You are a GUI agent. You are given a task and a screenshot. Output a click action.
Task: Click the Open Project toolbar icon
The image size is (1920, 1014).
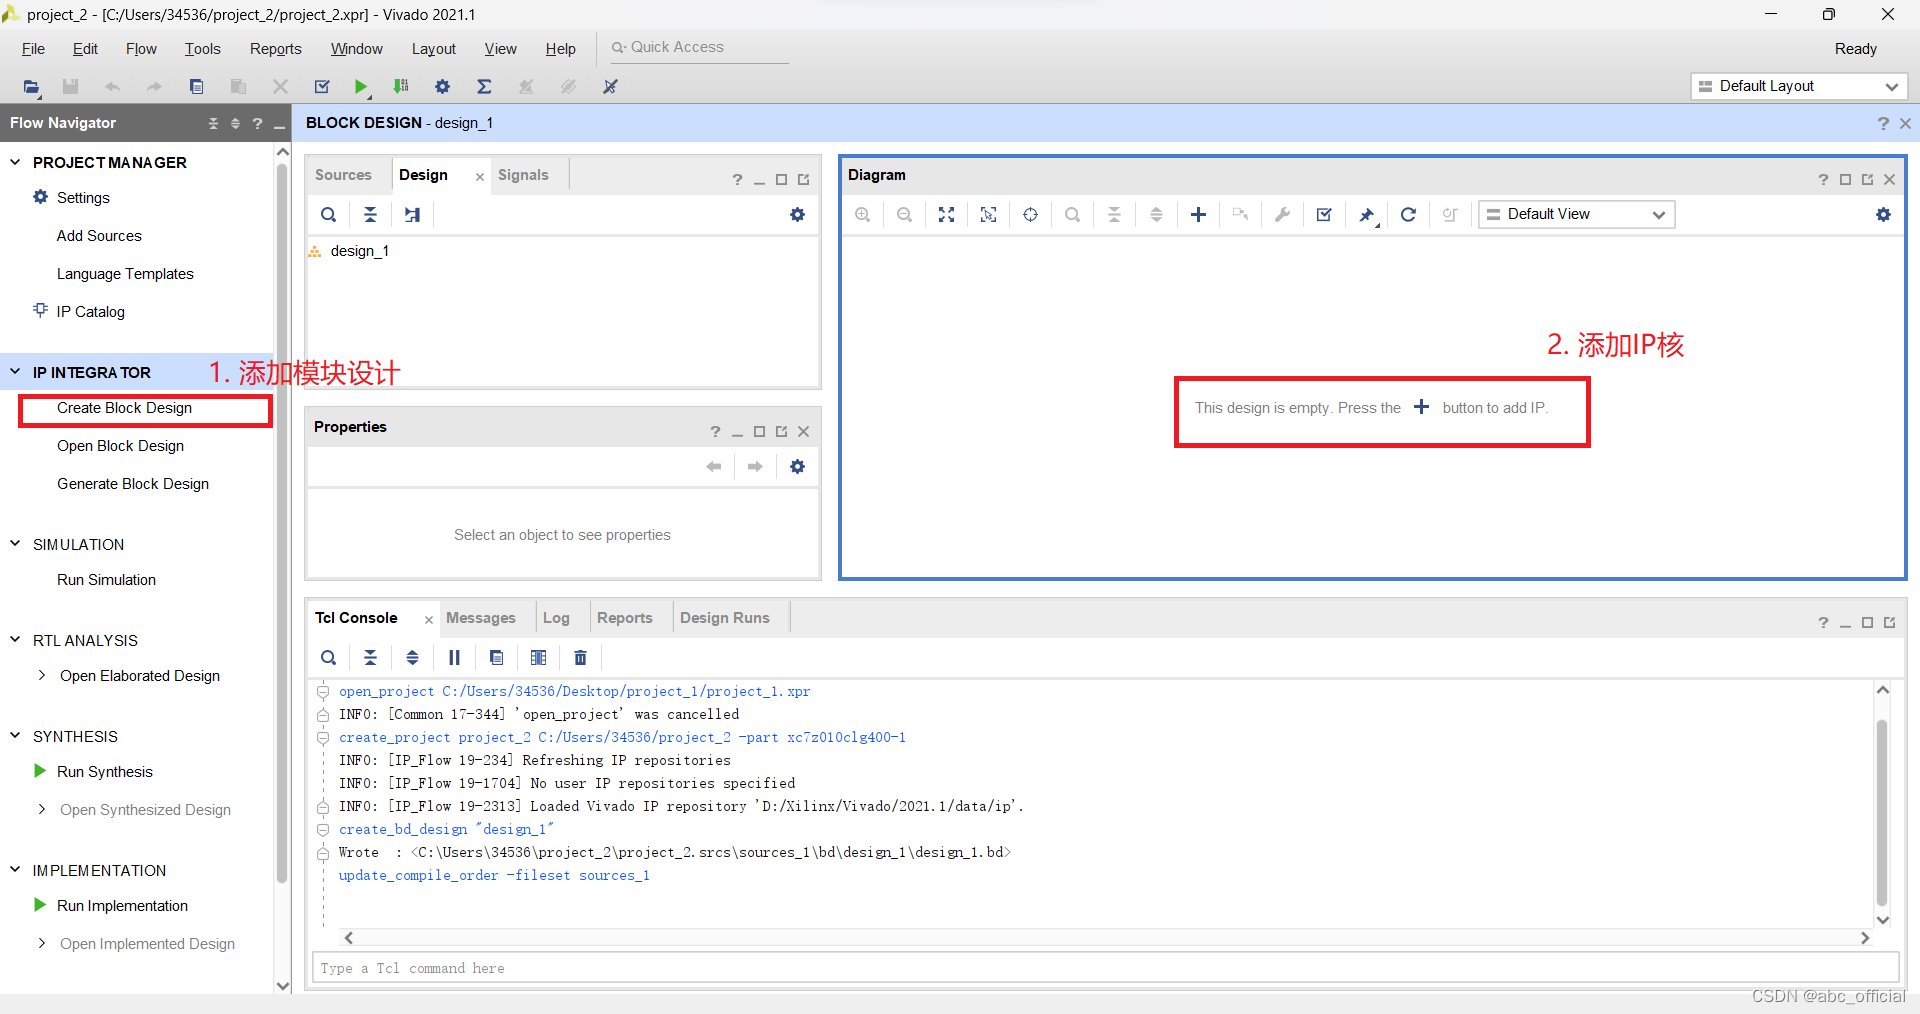point(31,87)
